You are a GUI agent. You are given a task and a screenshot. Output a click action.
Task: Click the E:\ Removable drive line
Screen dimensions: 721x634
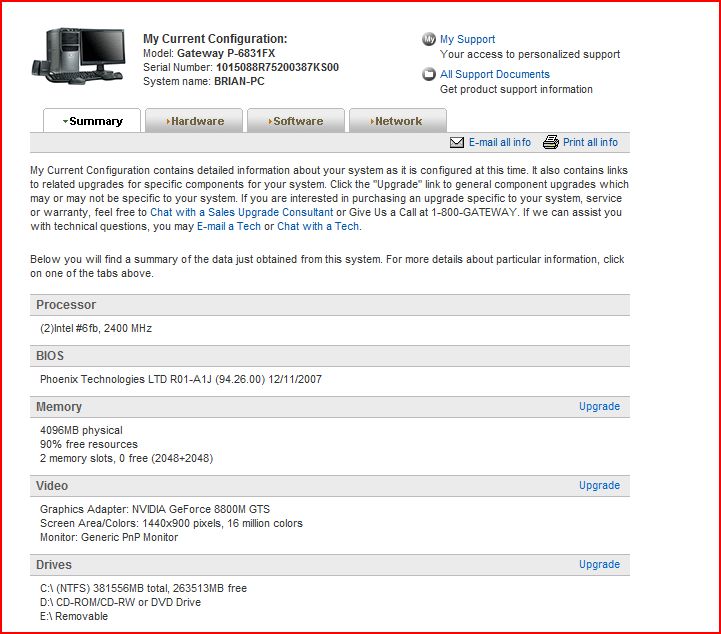click(74, 617)
